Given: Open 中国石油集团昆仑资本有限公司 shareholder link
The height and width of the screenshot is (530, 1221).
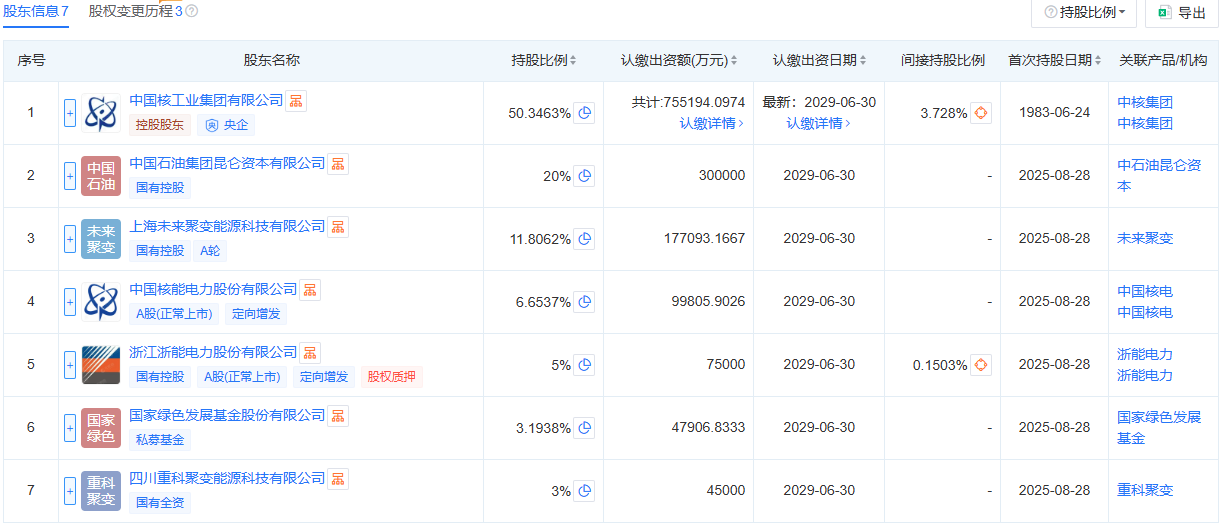Looking at the screenshot, I should coord(227,163).
